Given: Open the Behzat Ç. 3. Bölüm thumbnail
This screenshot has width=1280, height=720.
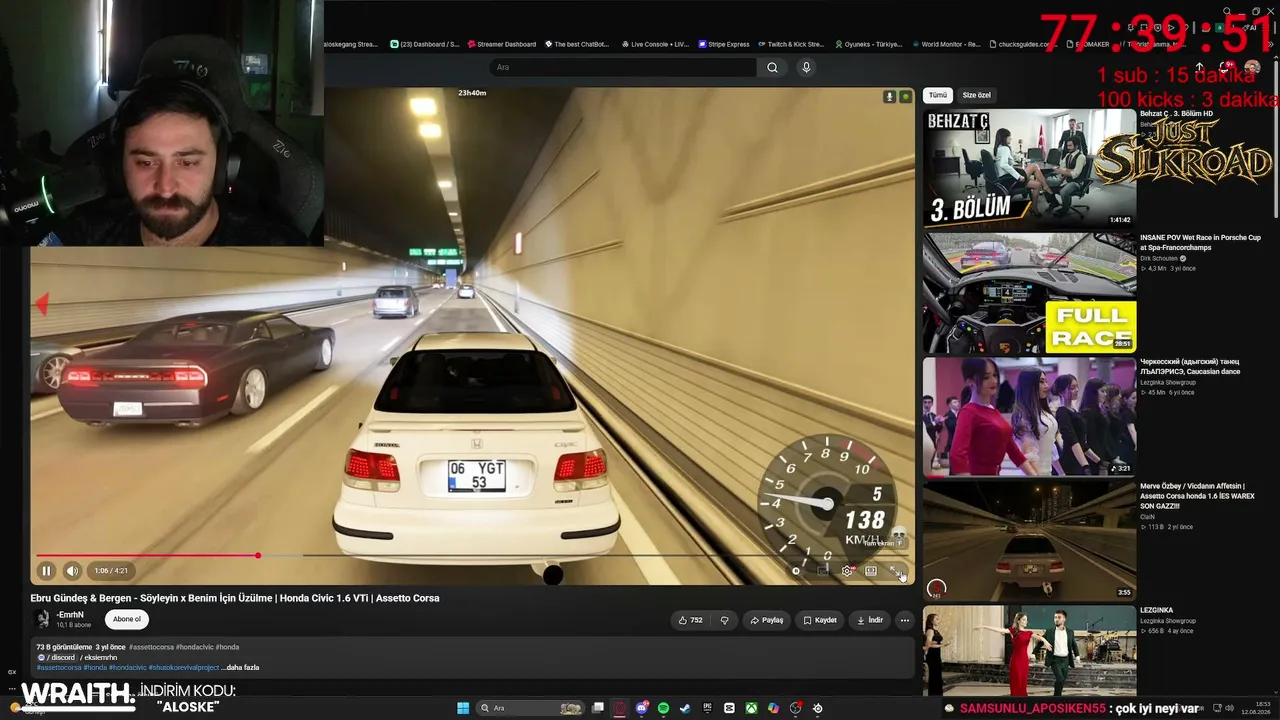Looking at the screenshot, I should (1029, 169).
